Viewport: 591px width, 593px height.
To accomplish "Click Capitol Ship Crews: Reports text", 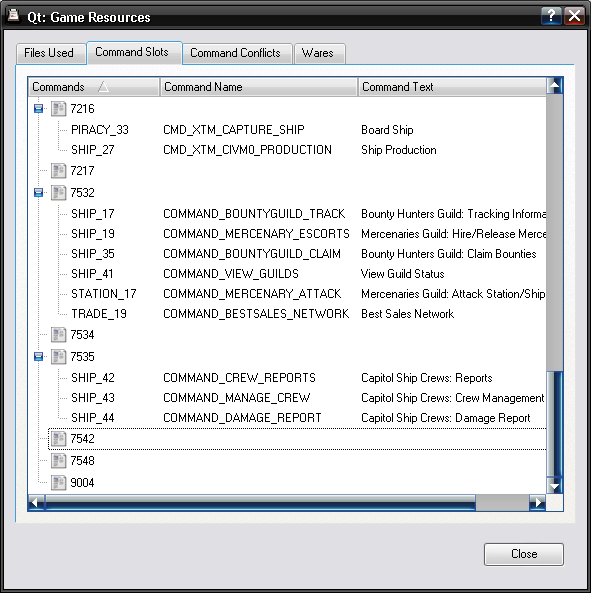I will [x=427, y=378].
